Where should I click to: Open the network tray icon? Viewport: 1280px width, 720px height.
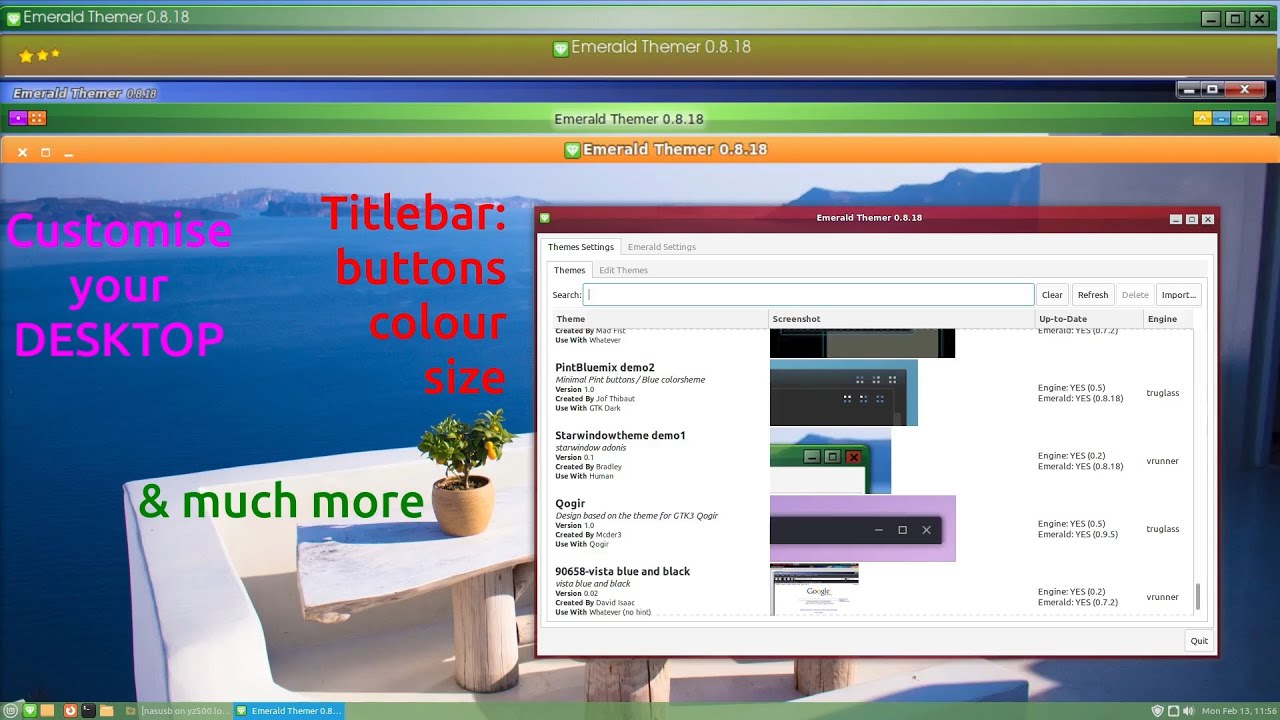point(1173,711)
